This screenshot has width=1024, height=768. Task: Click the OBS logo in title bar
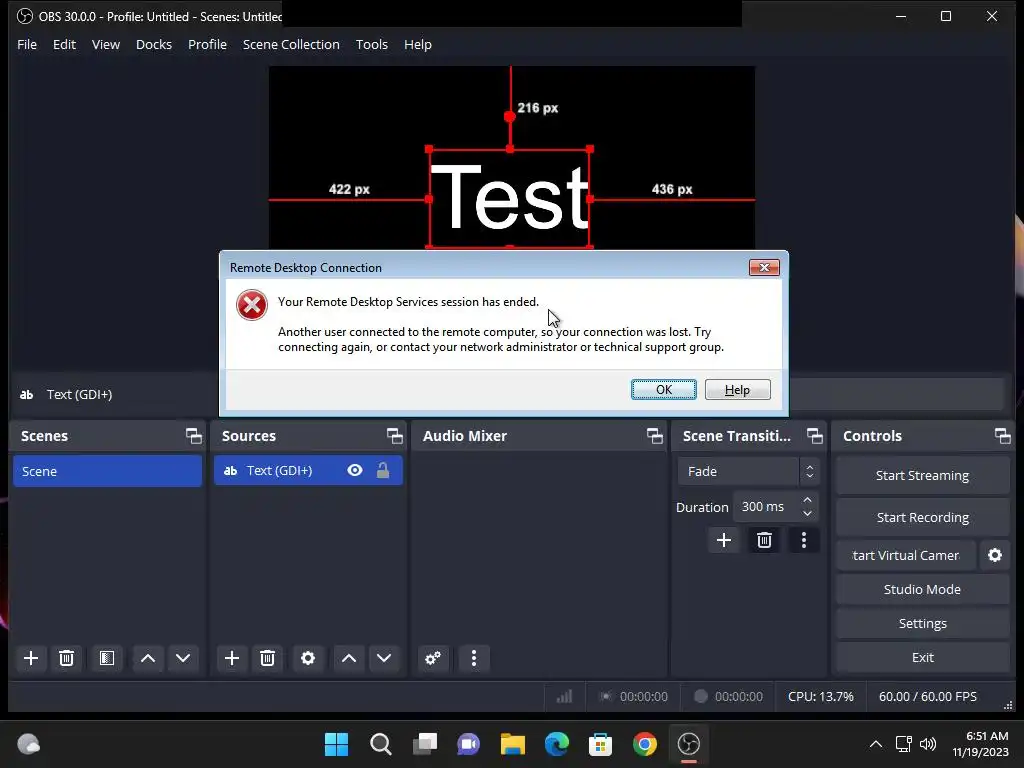(24, 16)
